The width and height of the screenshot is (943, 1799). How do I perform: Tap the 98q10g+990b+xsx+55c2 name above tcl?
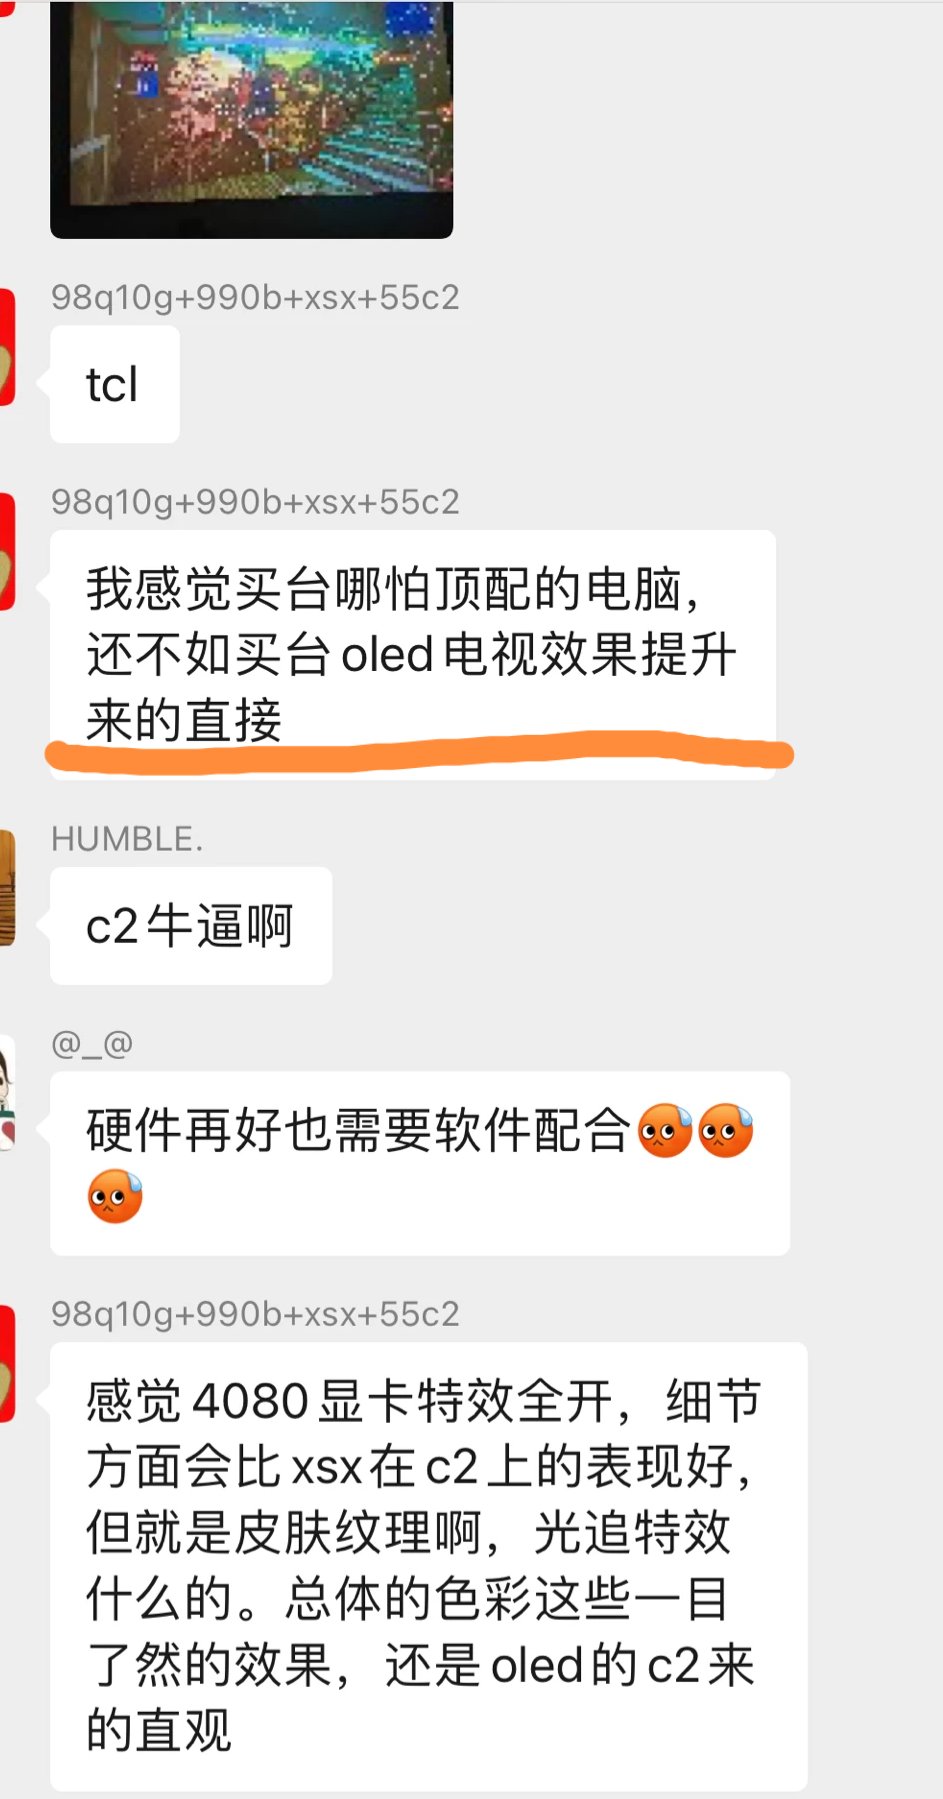tap(255, 297)
